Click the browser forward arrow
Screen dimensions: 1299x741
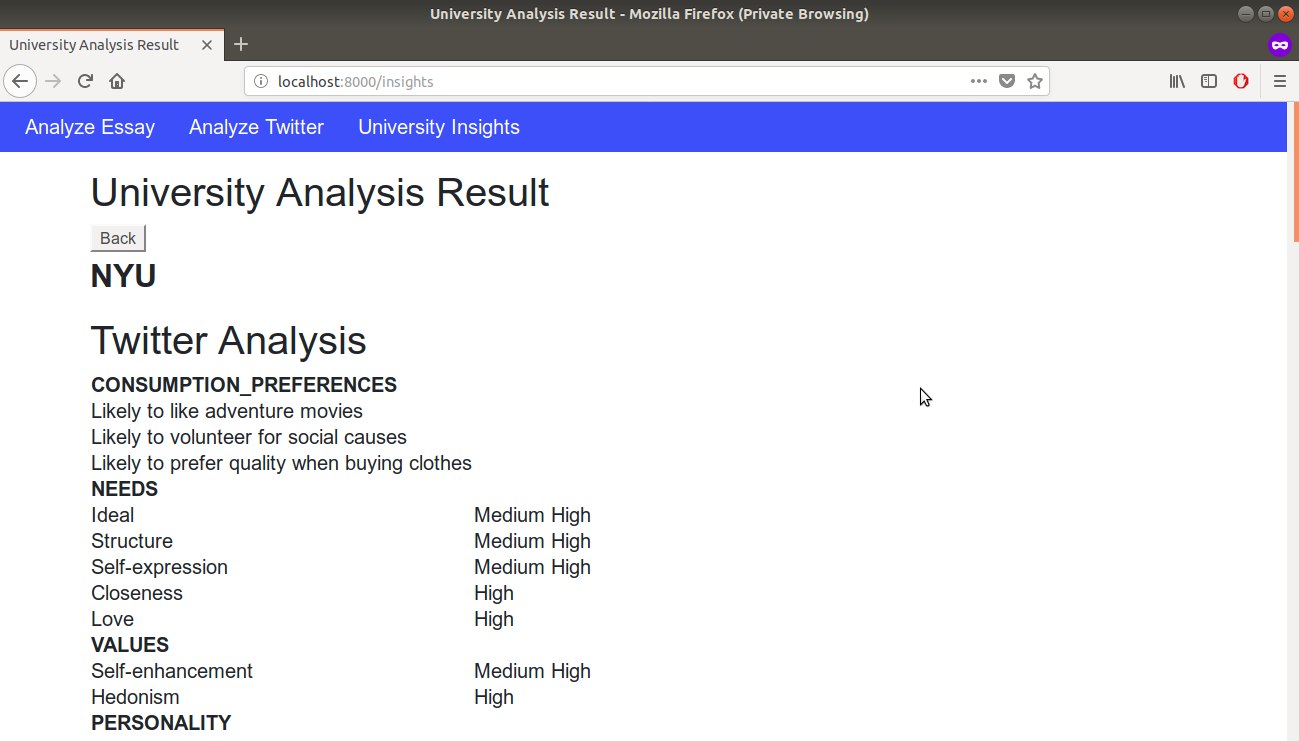pyautogui.click(x=54, y=81)
